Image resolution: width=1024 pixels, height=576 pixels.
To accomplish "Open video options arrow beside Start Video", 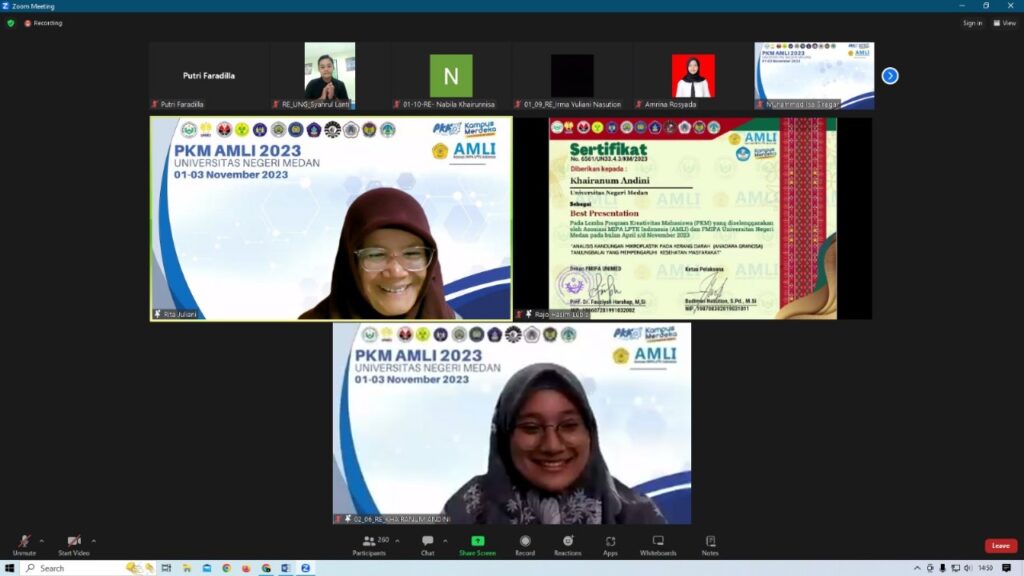I will click(93, 541).
